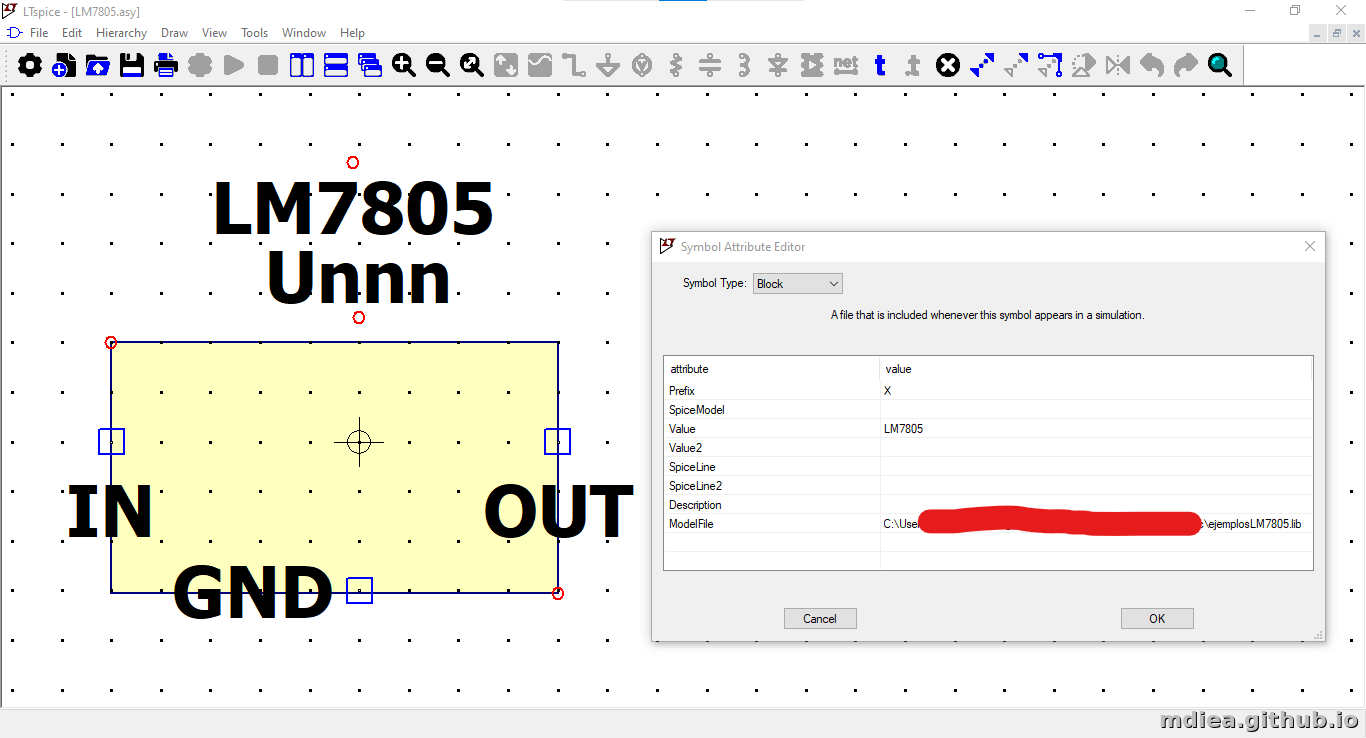Select the blue drag tool icon

[x=1050, y=66]
